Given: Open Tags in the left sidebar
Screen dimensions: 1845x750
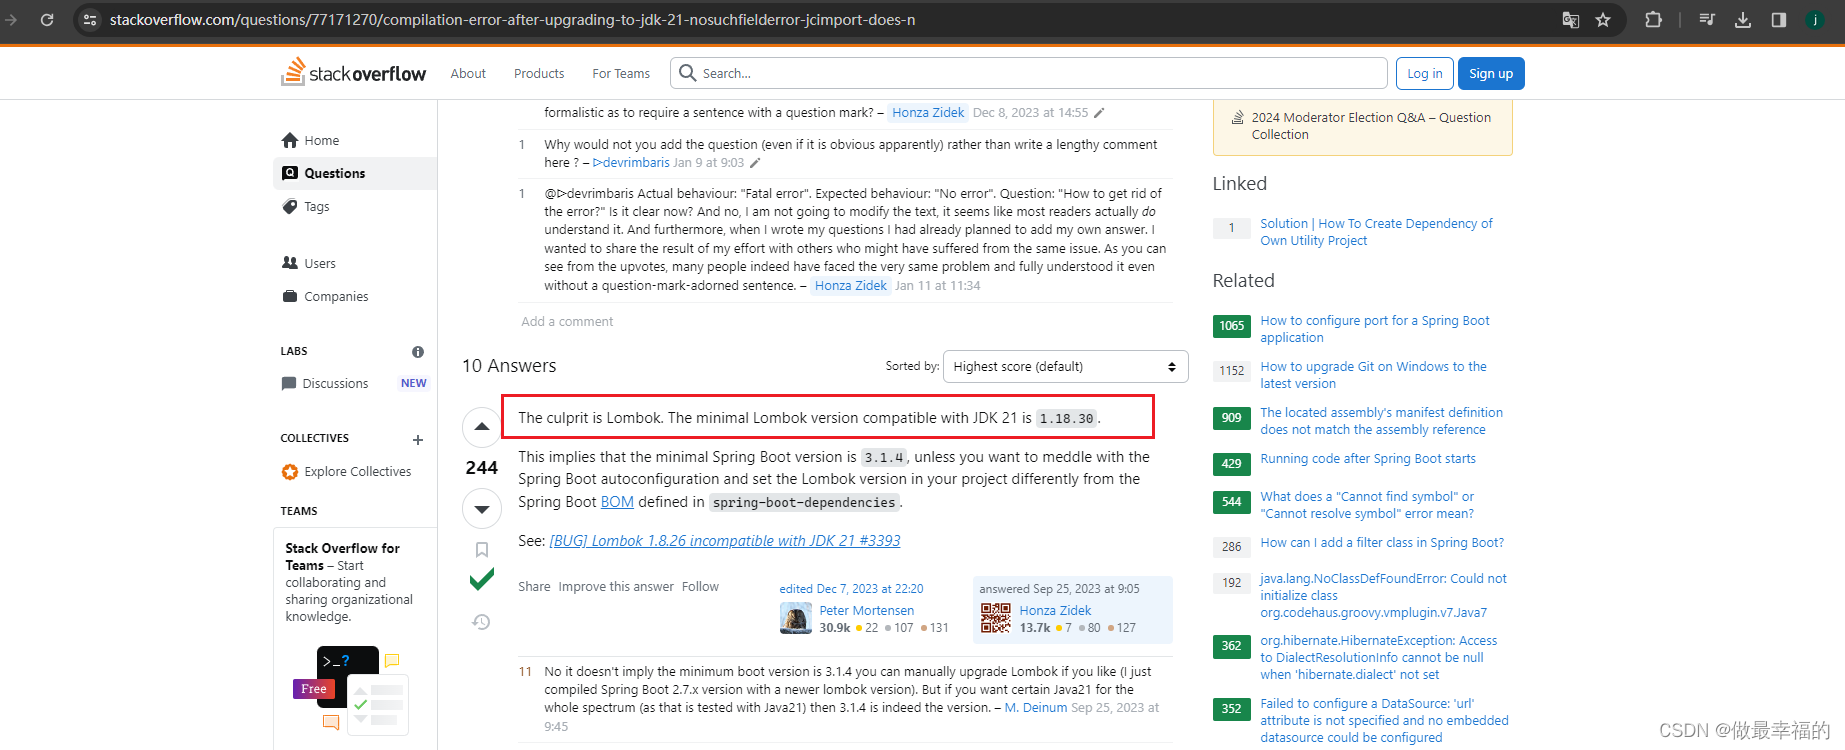Looking at the screenshot, I should pyautogui.click(x=355, y=206).
